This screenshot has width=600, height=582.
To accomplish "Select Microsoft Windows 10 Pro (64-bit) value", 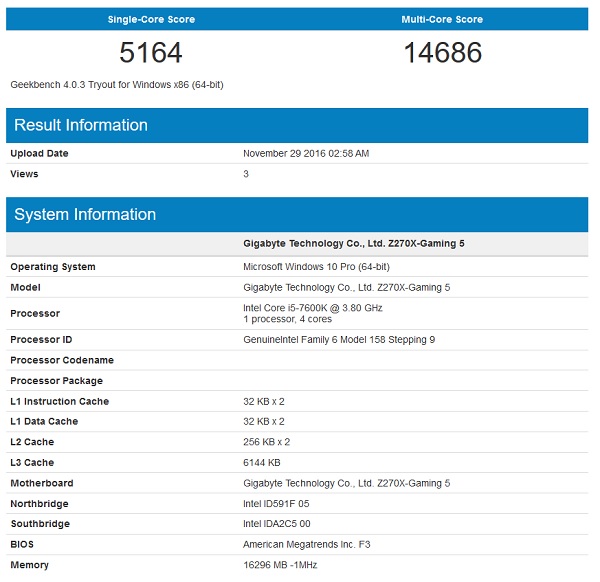I will [316, 267].
